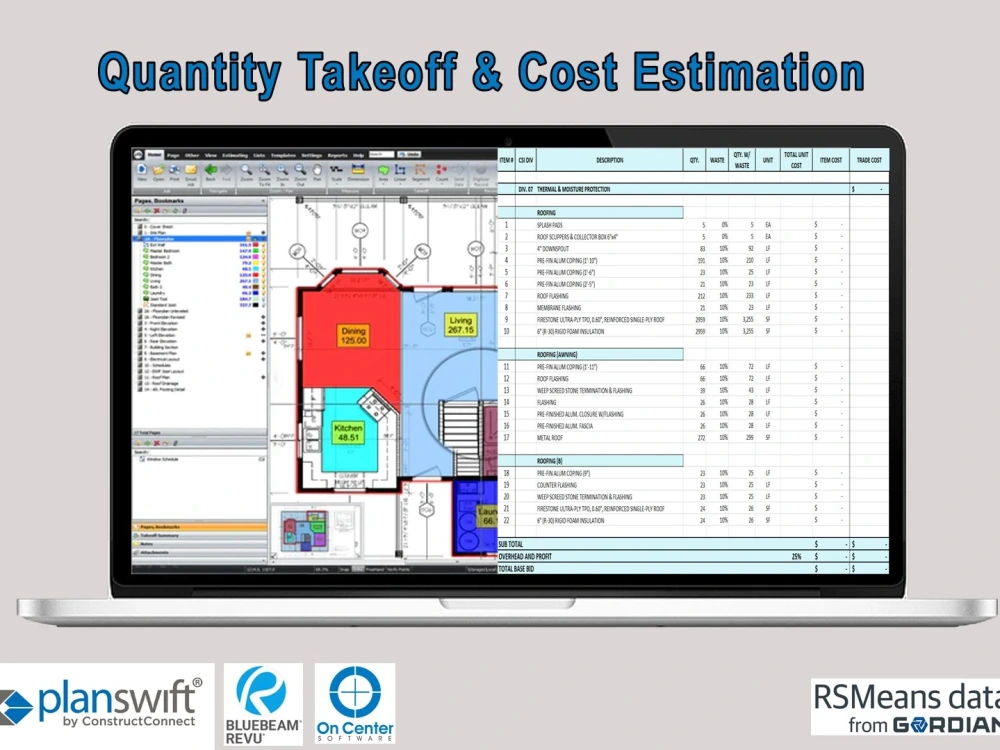Select the Pan hand tool

(x=317, y=170)
